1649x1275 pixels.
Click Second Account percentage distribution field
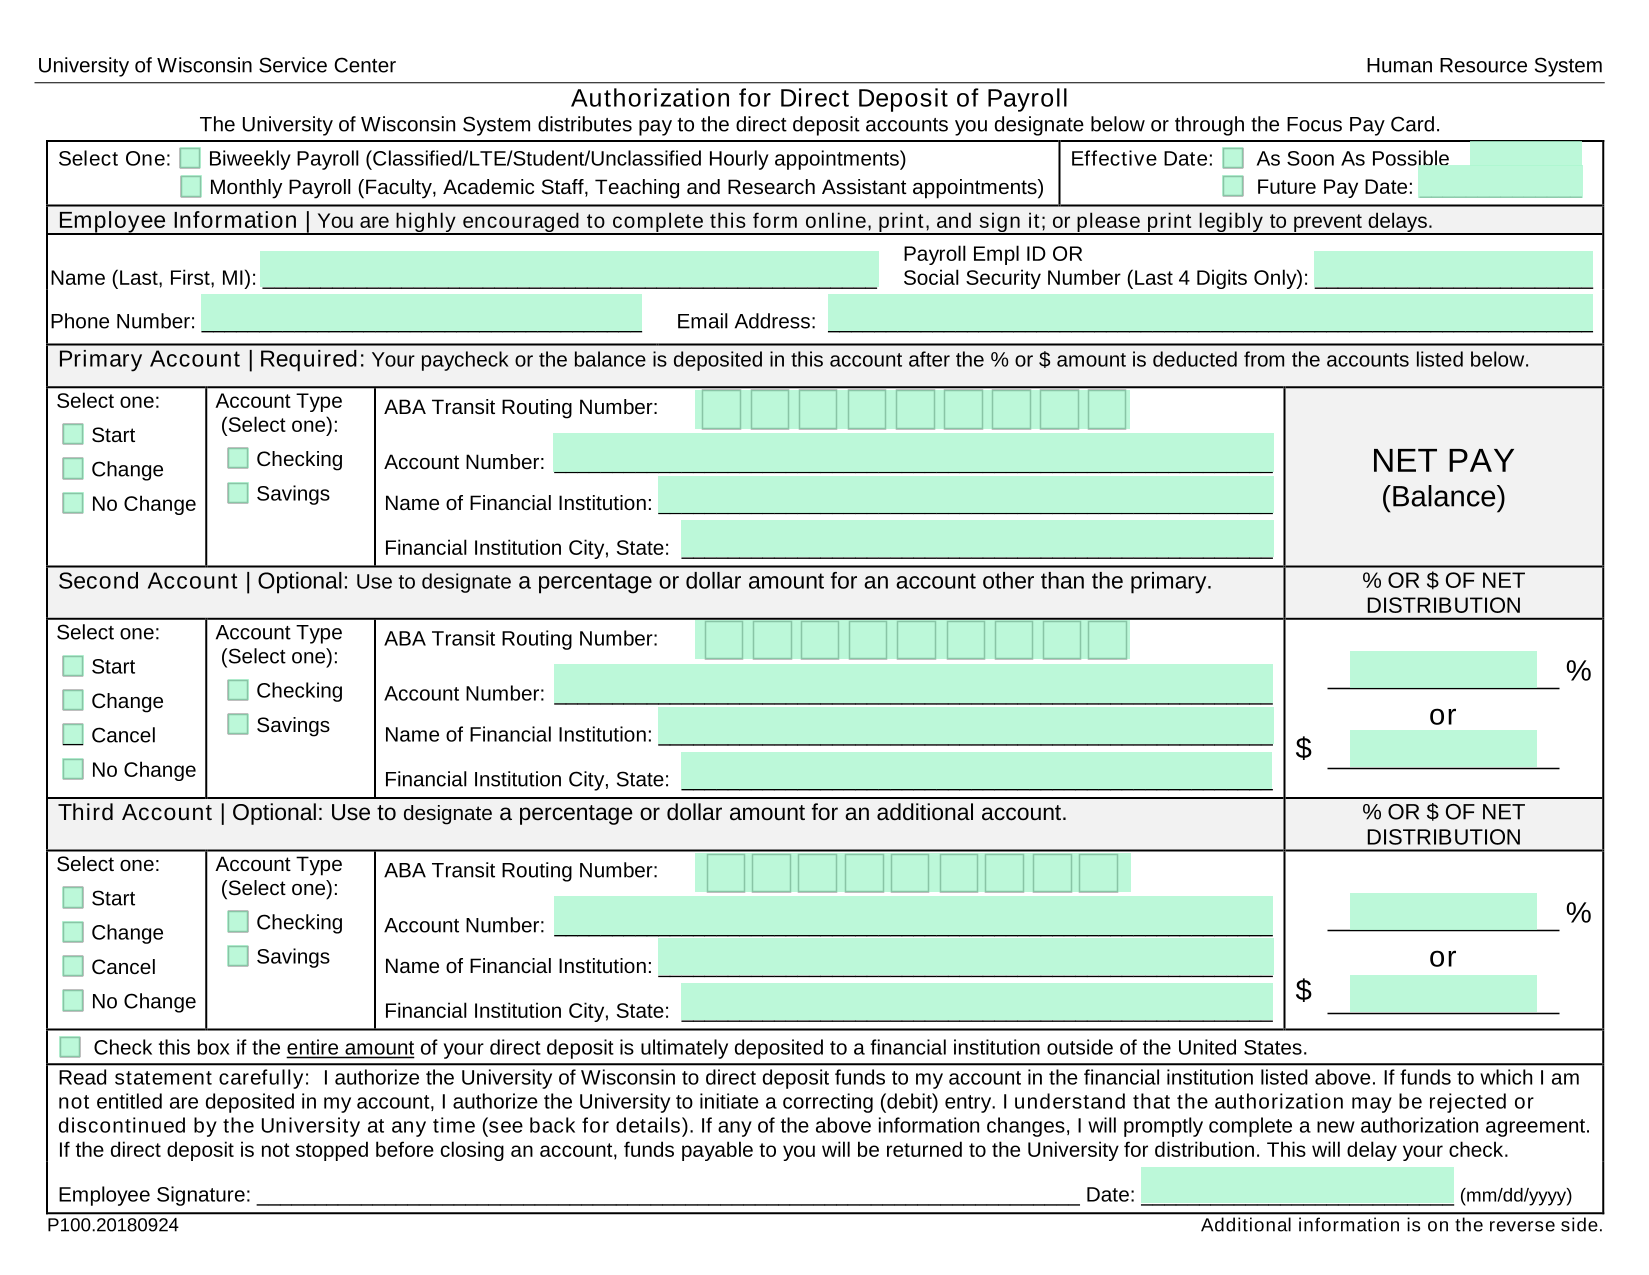pyautogui.click(x=1443, y=670)
